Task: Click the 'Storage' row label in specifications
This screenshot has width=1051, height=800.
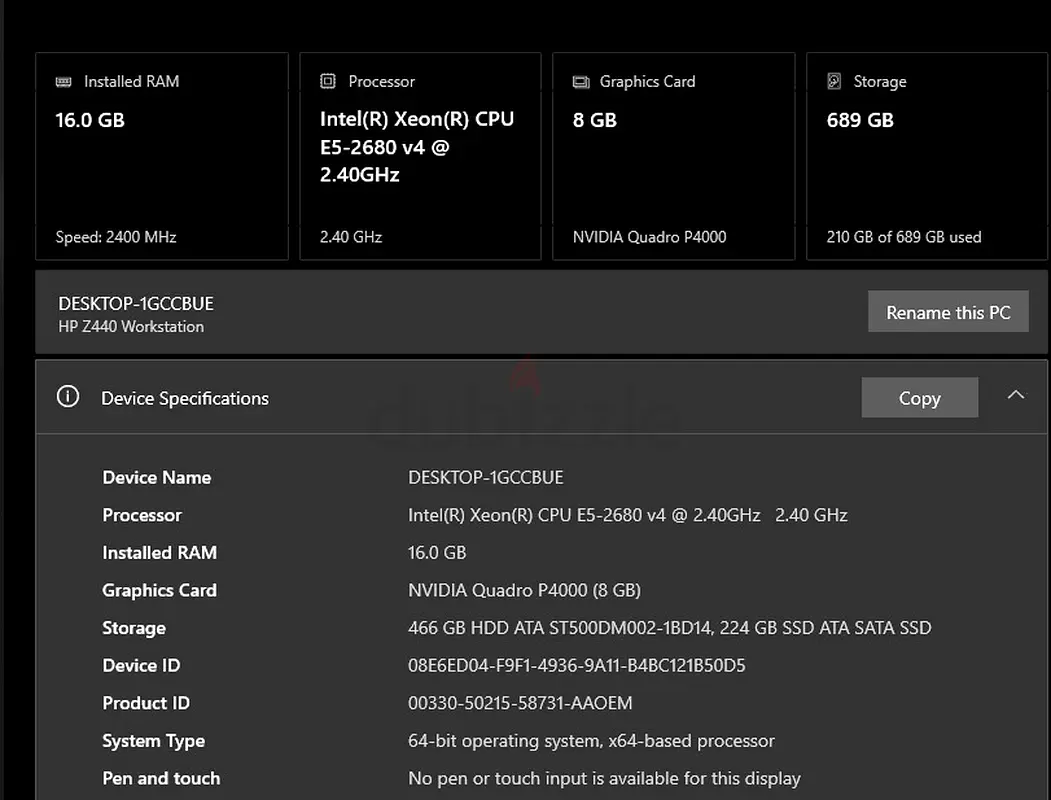Action: [134, 628]
